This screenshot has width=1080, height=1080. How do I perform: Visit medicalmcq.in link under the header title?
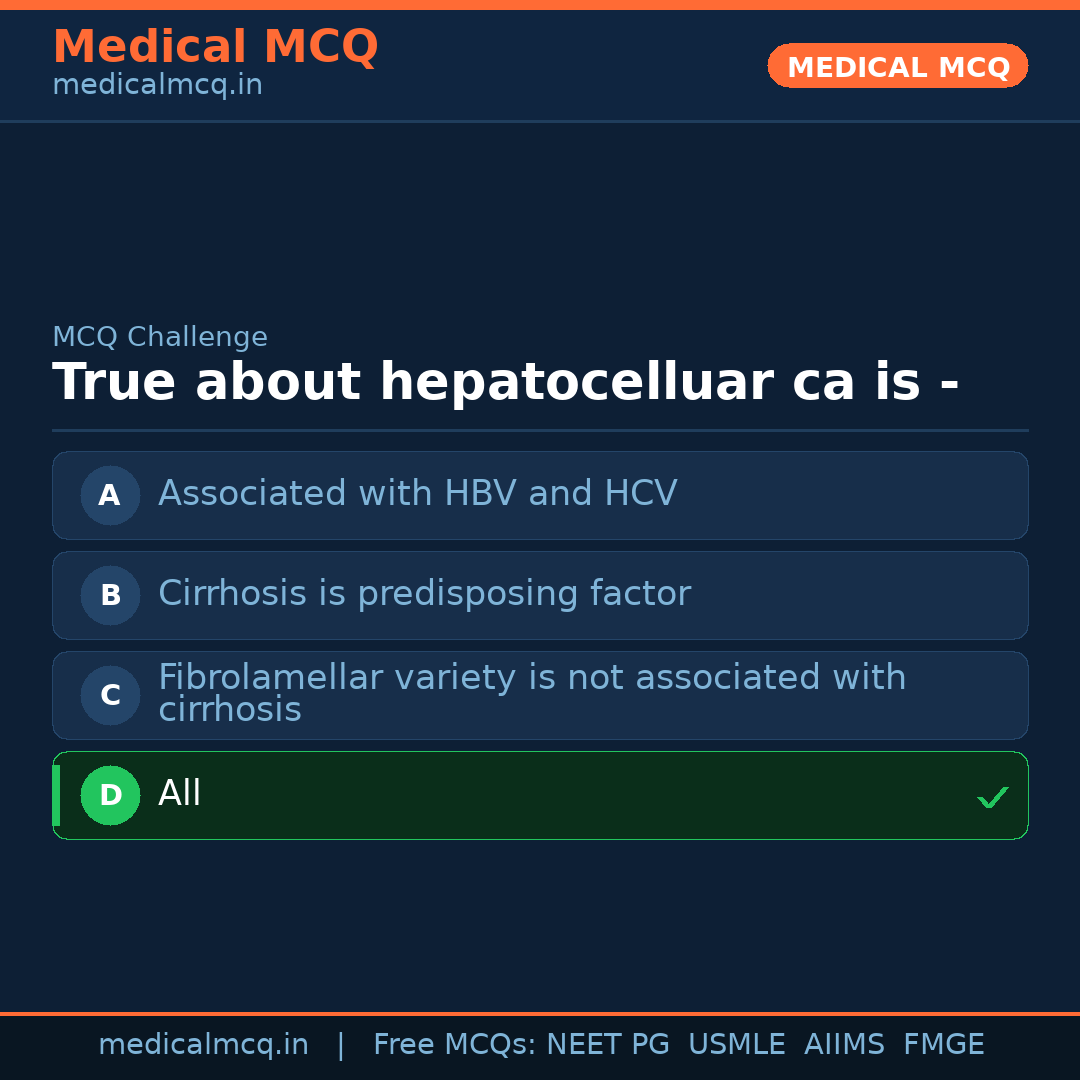[x=157, y=86]
